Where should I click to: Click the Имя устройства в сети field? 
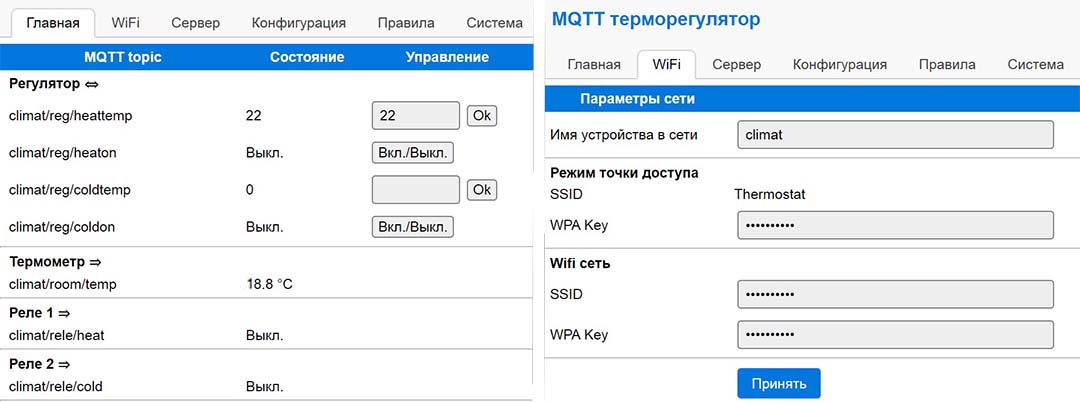pyautogui.click(x=895, y=135)
